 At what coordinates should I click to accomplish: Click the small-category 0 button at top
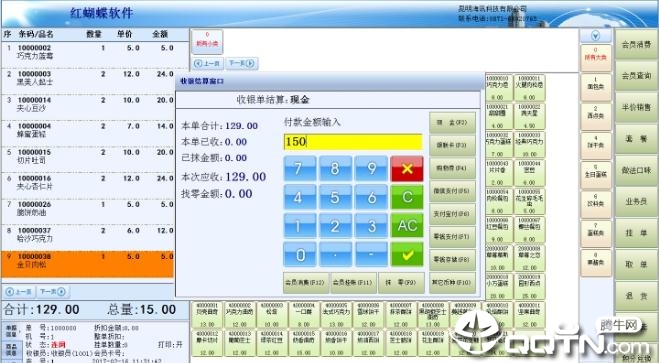pyautogui.click(x=207, y=41)
